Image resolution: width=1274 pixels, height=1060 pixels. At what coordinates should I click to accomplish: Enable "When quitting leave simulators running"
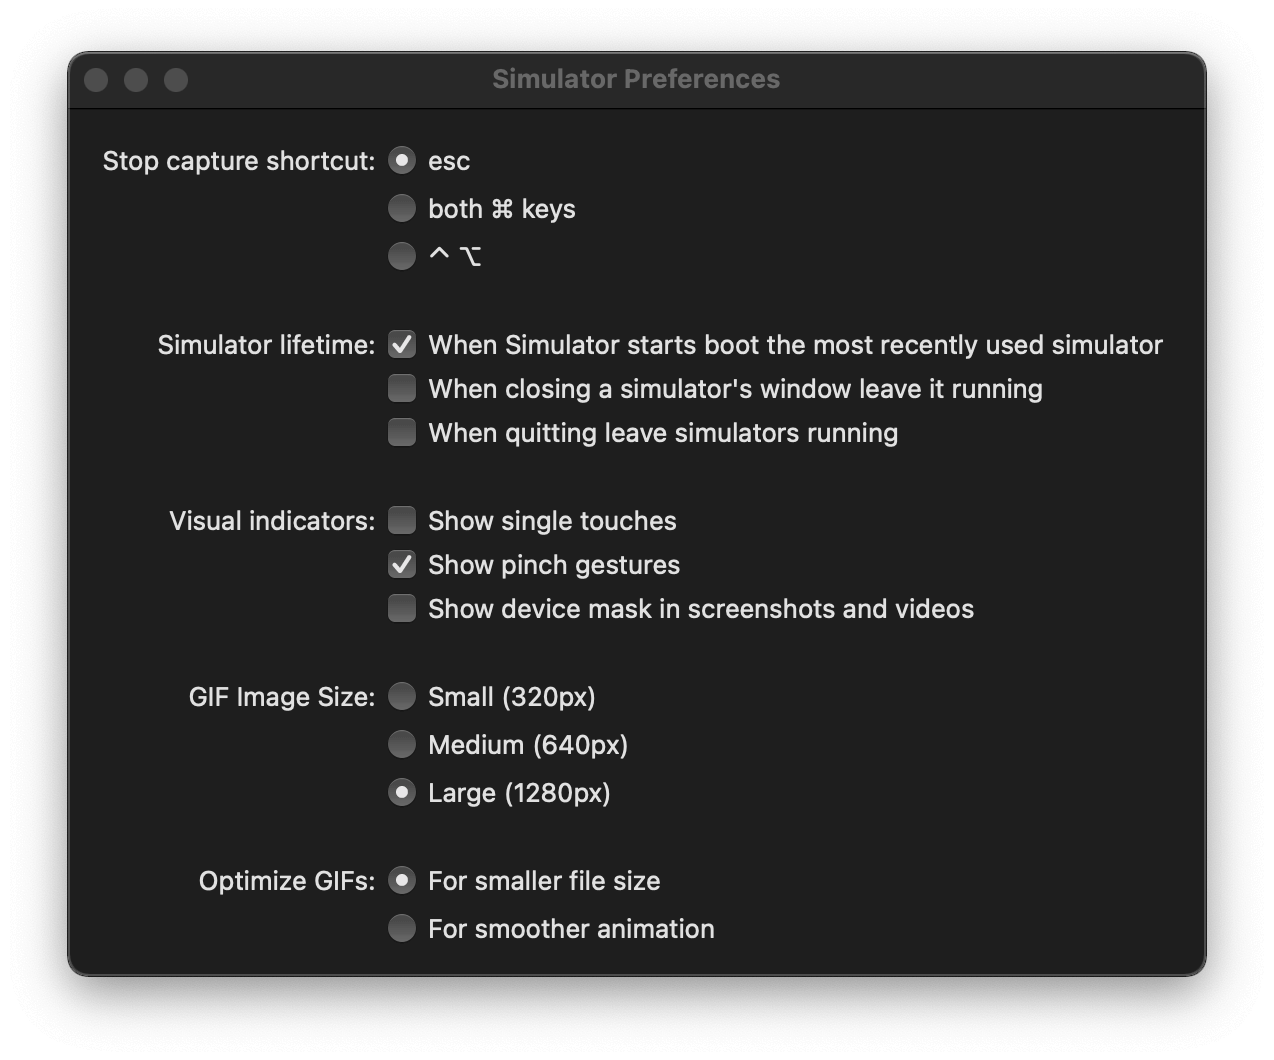point(401,432)
